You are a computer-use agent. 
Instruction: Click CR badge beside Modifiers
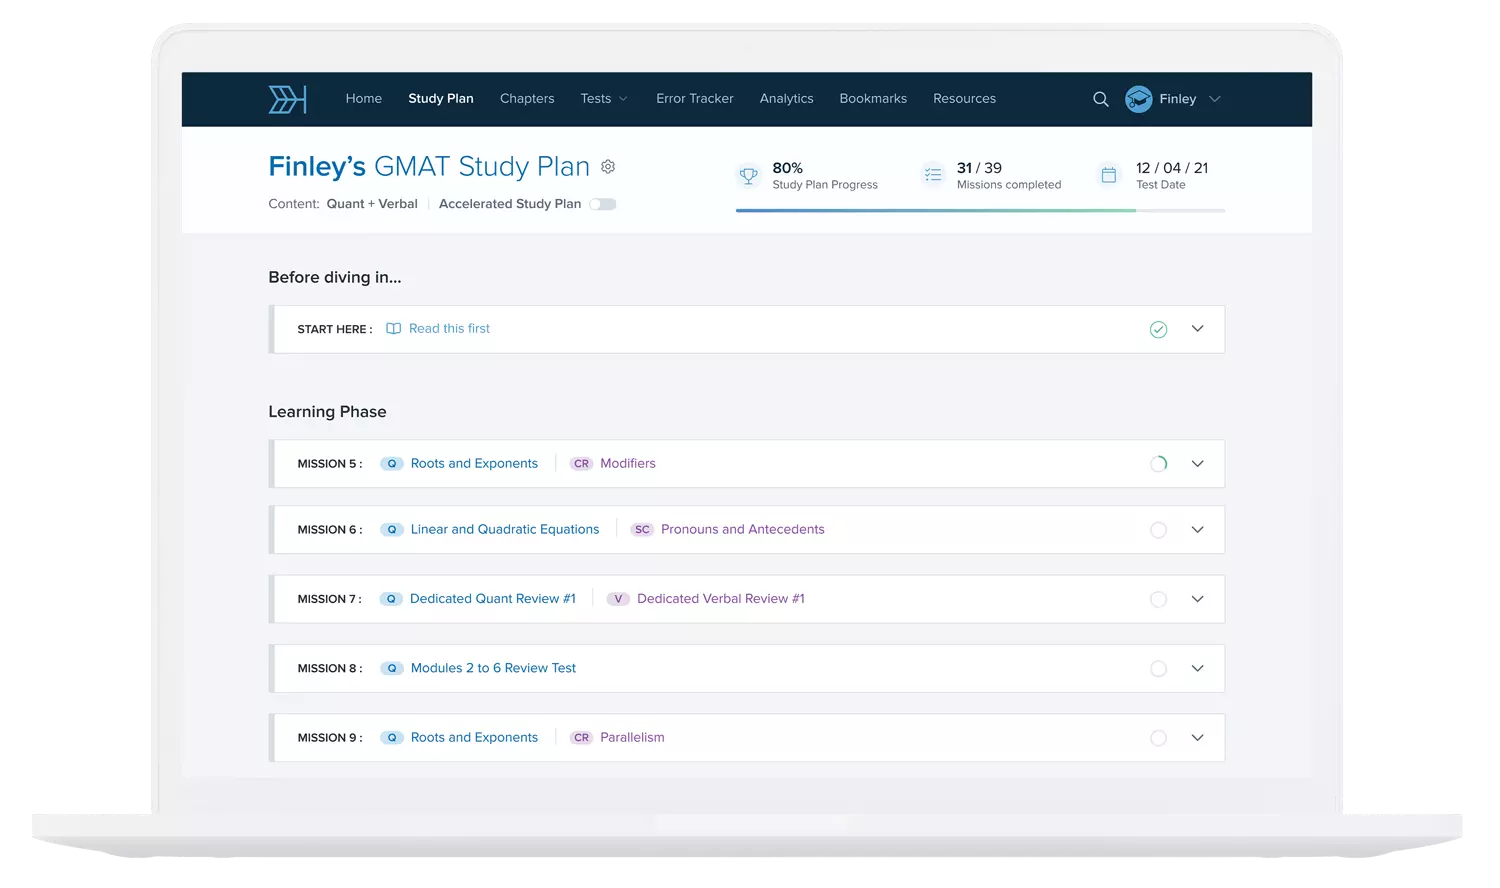(582, 464)
